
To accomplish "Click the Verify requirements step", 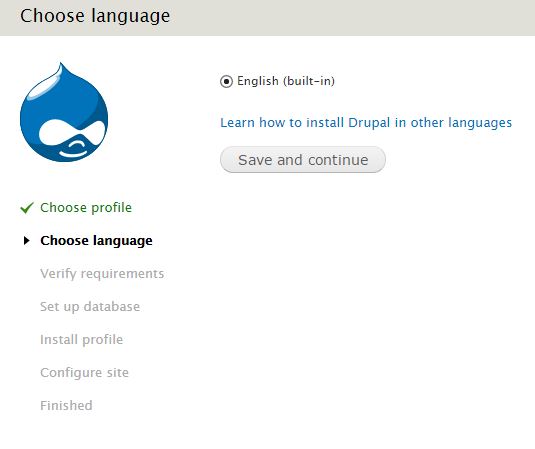I will coord(102,274).
